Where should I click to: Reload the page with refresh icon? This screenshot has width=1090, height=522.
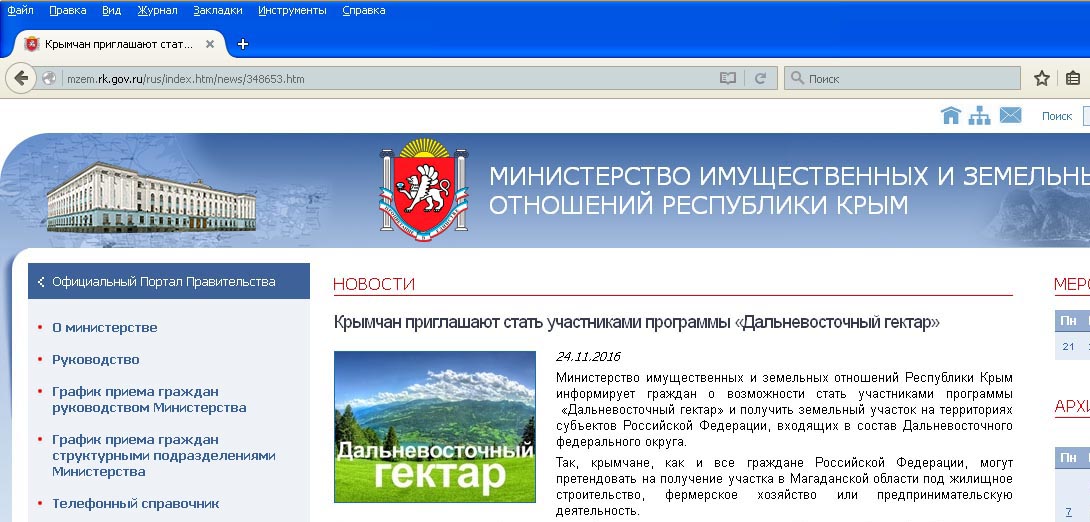click(760, 79)
